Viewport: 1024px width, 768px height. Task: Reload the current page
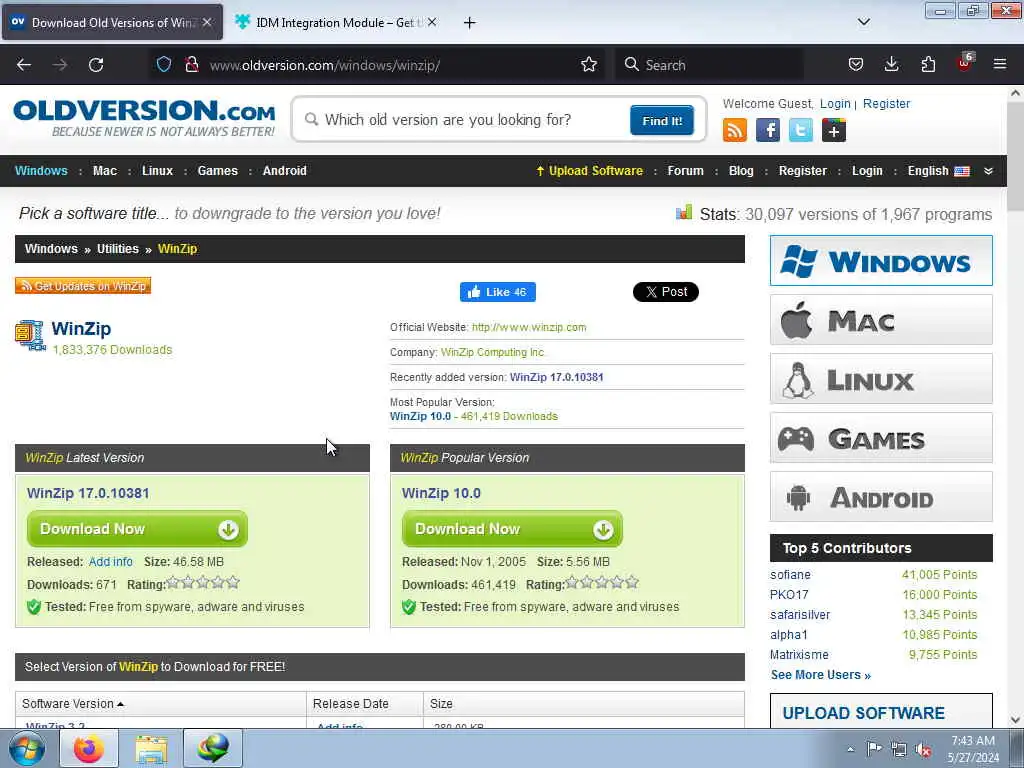coord(96,65)
